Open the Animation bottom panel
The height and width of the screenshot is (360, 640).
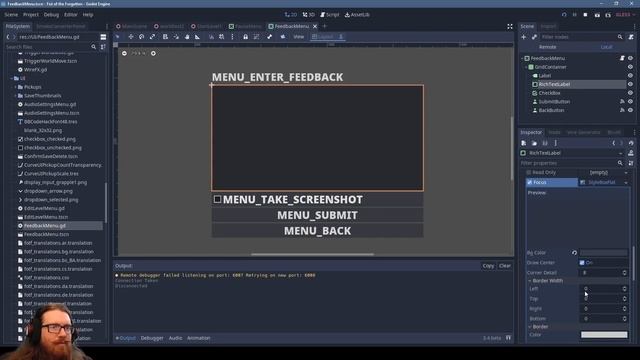tap(199, 338)
